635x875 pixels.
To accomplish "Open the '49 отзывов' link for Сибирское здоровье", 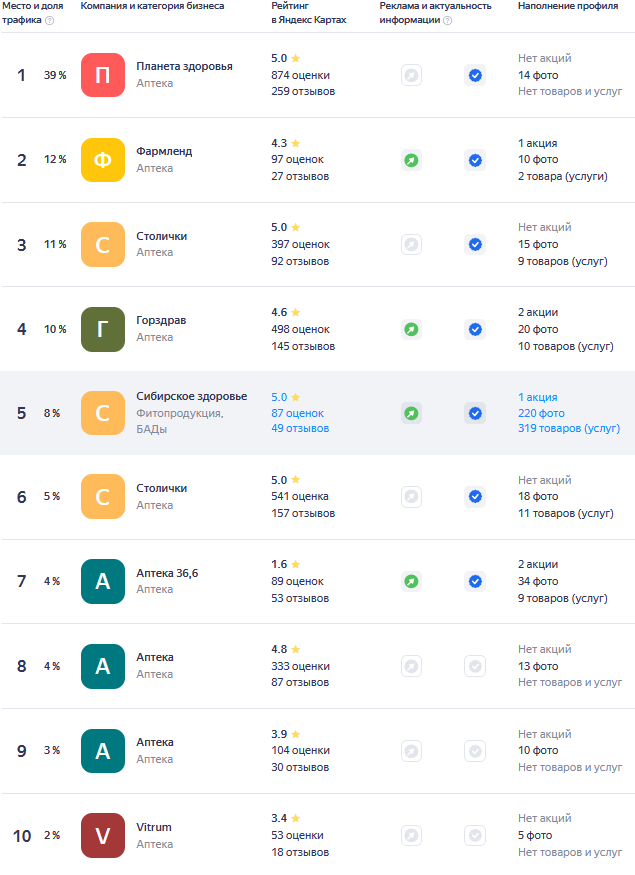I will [x=300, y=429].
